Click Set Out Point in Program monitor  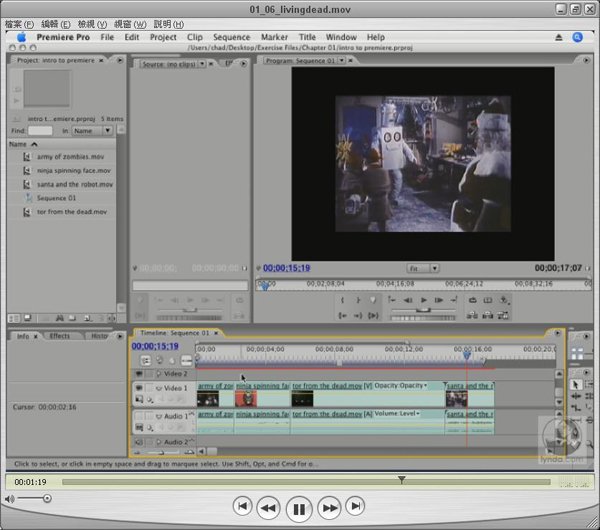tap(358, 300)
